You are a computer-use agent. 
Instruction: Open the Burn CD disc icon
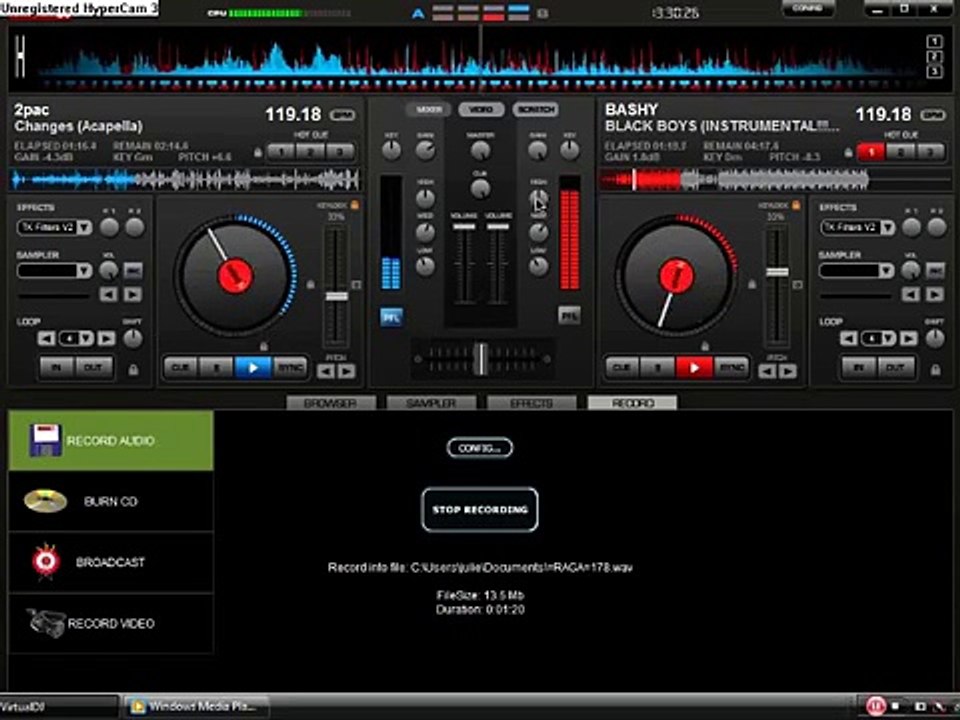(45, 500)
